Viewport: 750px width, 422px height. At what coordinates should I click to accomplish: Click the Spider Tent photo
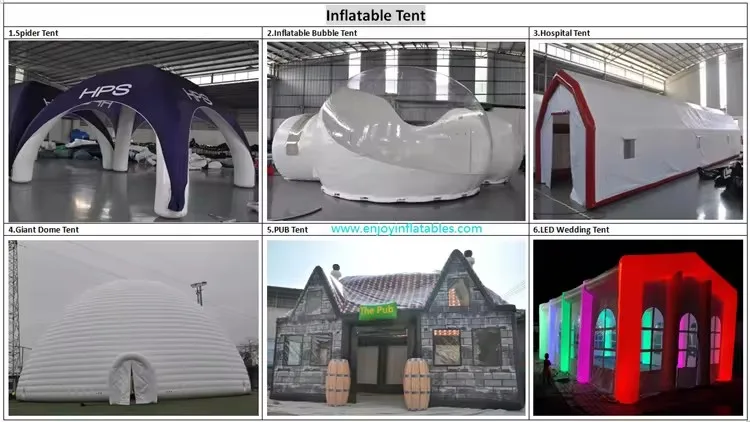[133, 131]
